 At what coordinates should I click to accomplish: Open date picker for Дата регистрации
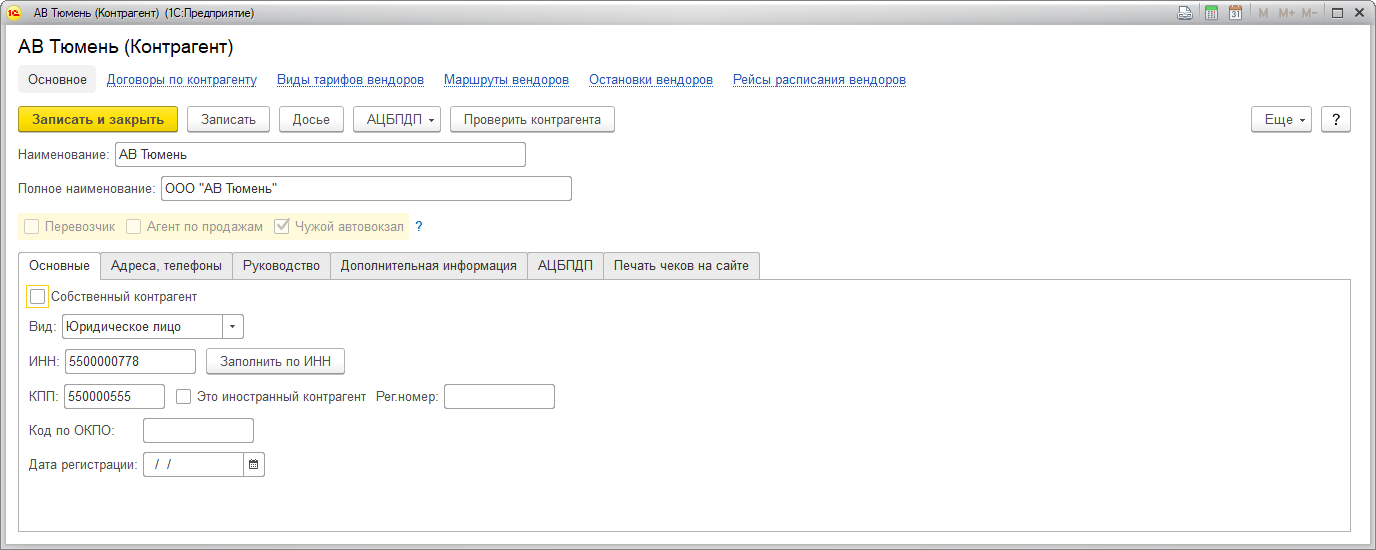pyautogui.click(x=254, y=464)
